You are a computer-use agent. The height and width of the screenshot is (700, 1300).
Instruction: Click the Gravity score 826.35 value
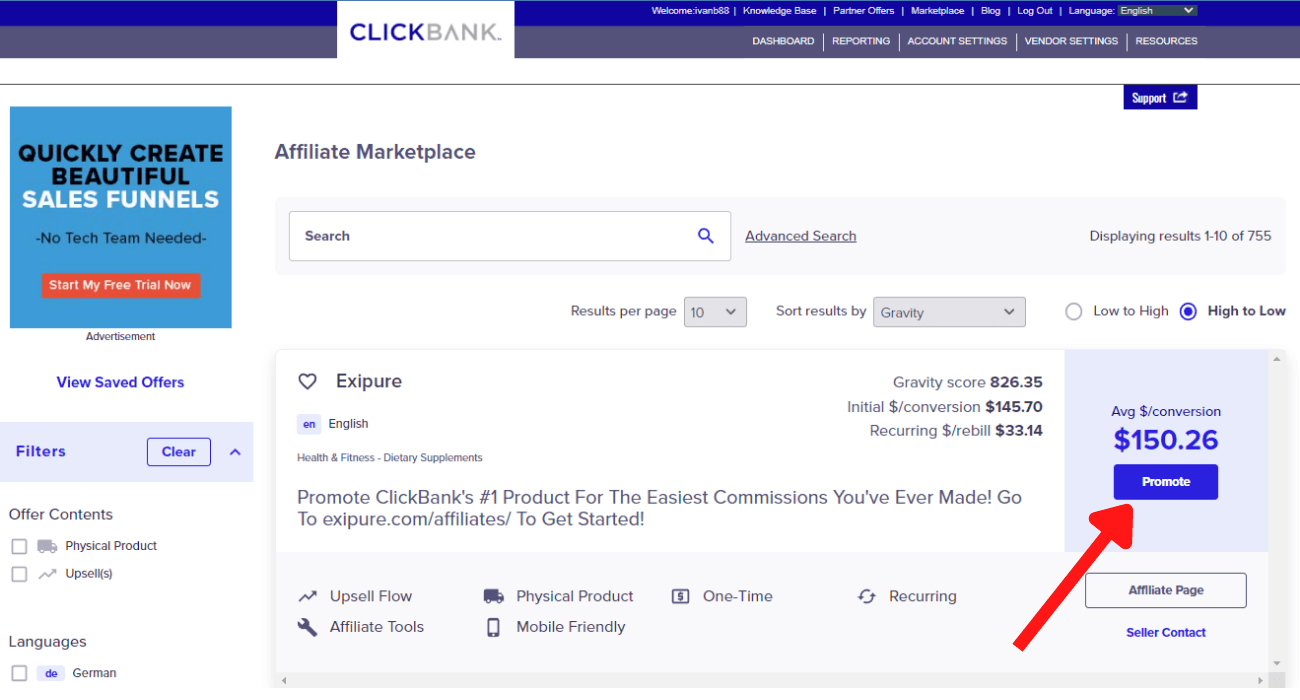(1016, 382)
